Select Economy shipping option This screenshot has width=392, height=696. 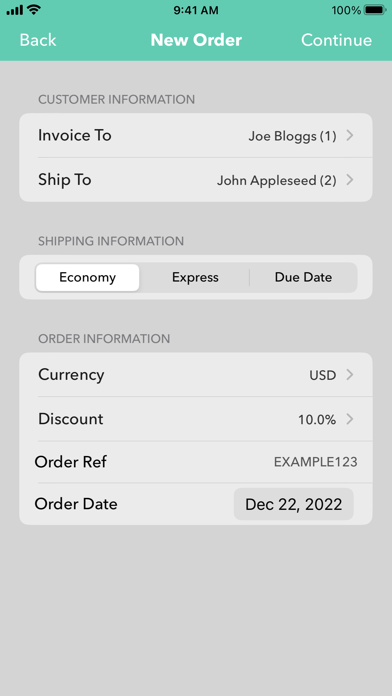click(87, 277)
